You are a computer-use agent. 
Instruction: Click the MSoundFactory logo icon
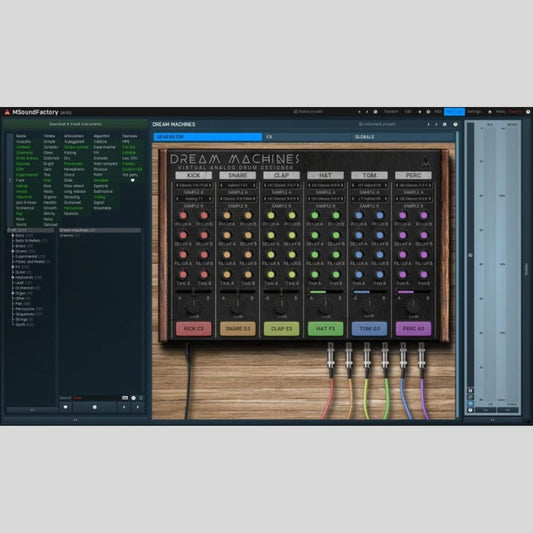pos(7,112)
